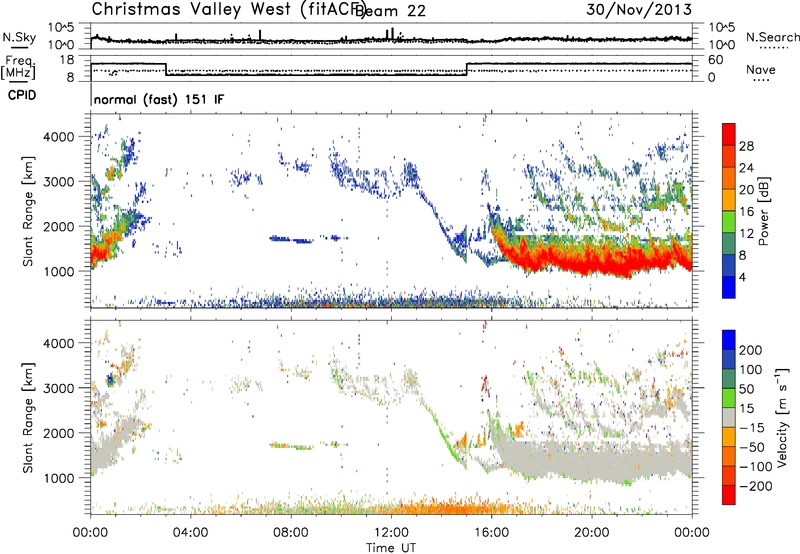800x554 pixels.
Task: Click the 'Time UT' axis label
Action: point(391,548)
